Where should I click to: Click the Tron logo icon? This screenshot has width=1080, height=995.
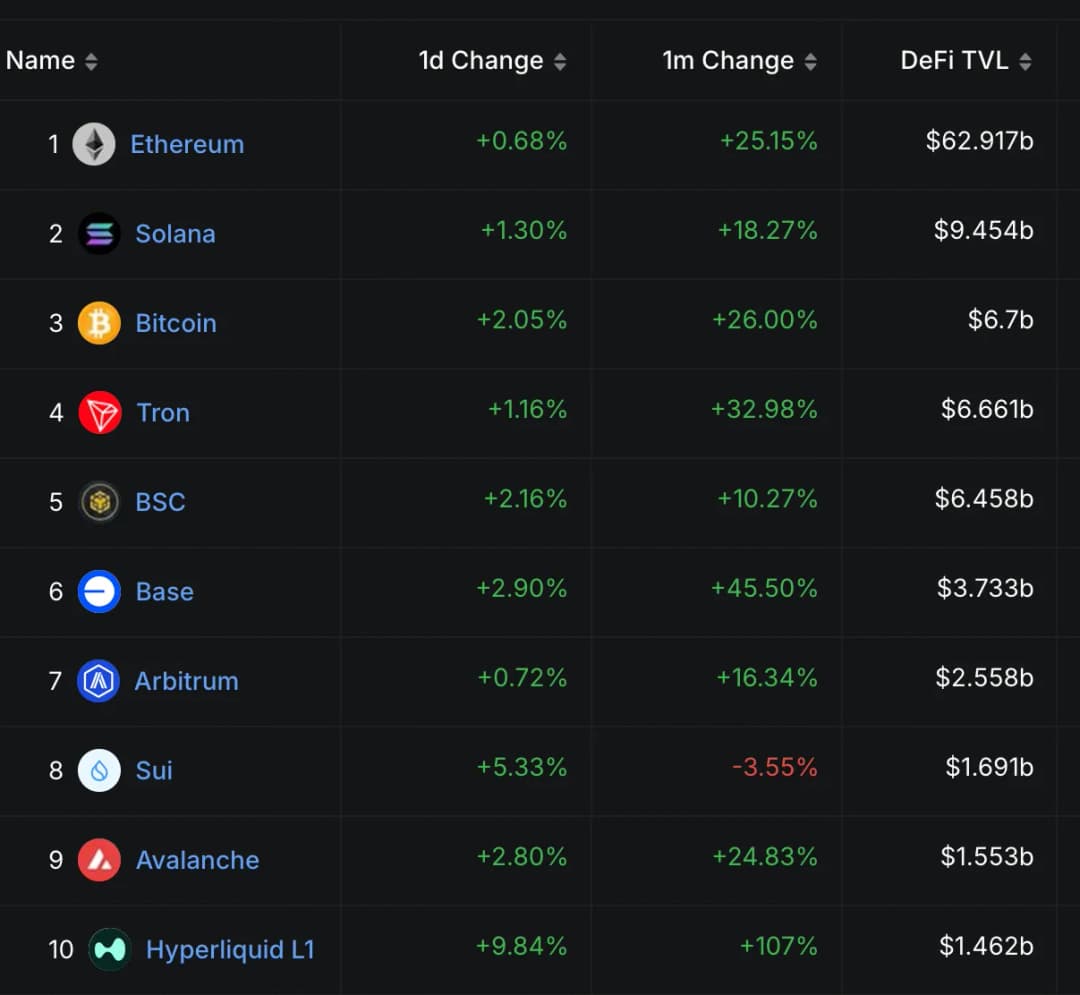[99, 412]
